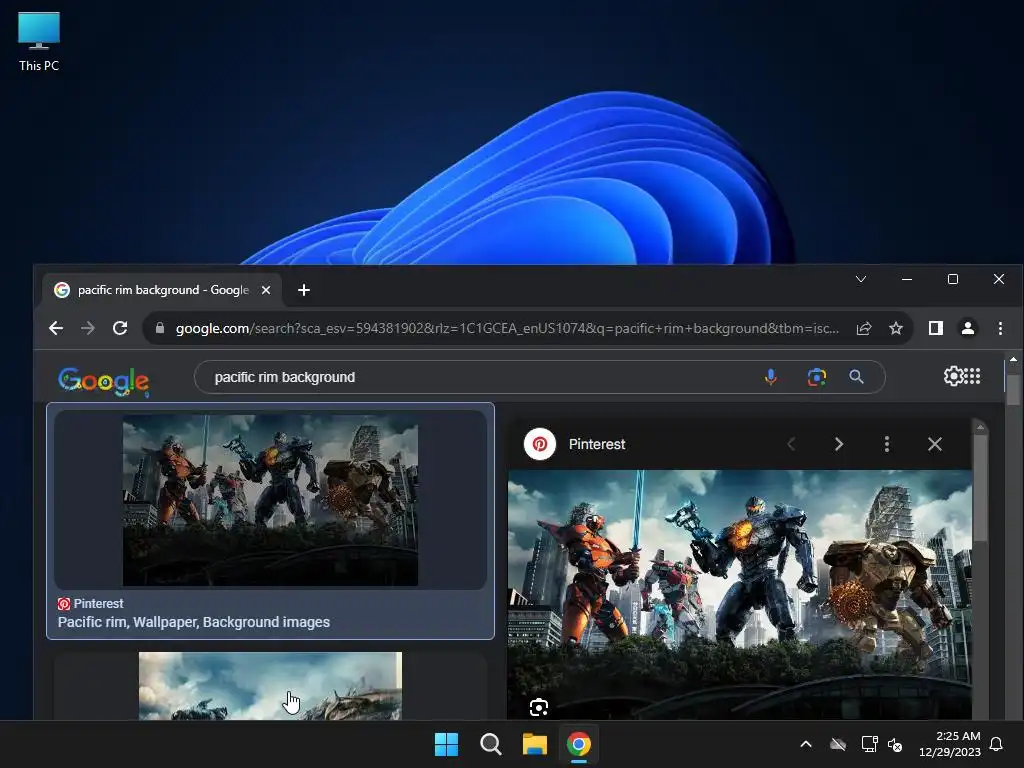Open 'Pacific rim, Wallpaper, Background images' title
This screenshot has width=1024, height=768.
click(193, 622)
